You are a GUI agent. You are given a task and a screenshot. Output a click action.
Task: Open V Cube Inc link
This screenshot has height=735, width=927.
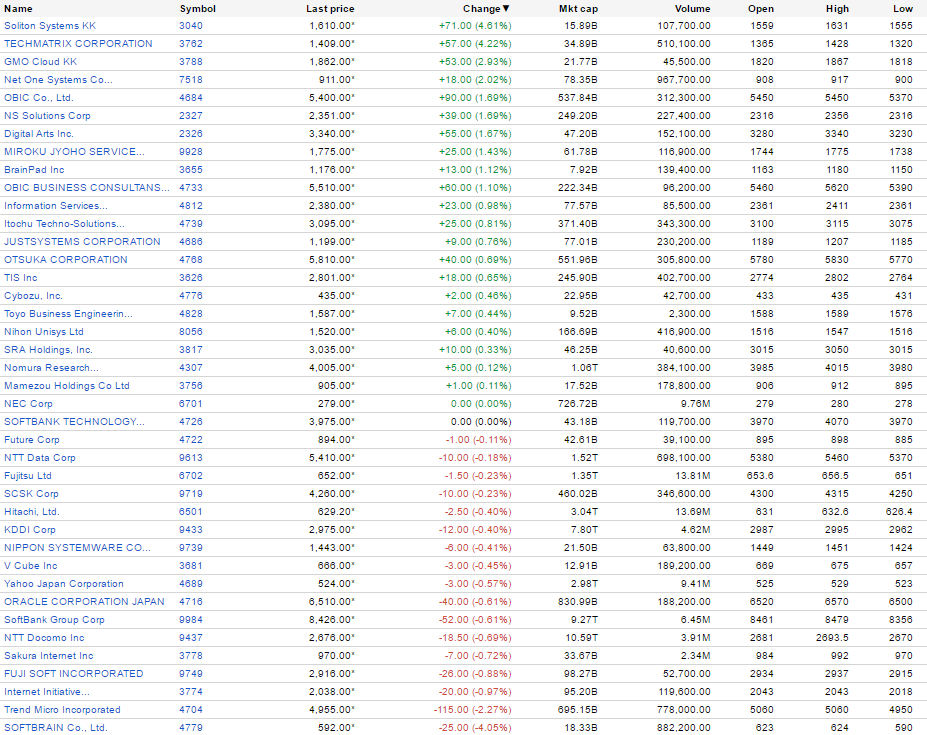31,566
